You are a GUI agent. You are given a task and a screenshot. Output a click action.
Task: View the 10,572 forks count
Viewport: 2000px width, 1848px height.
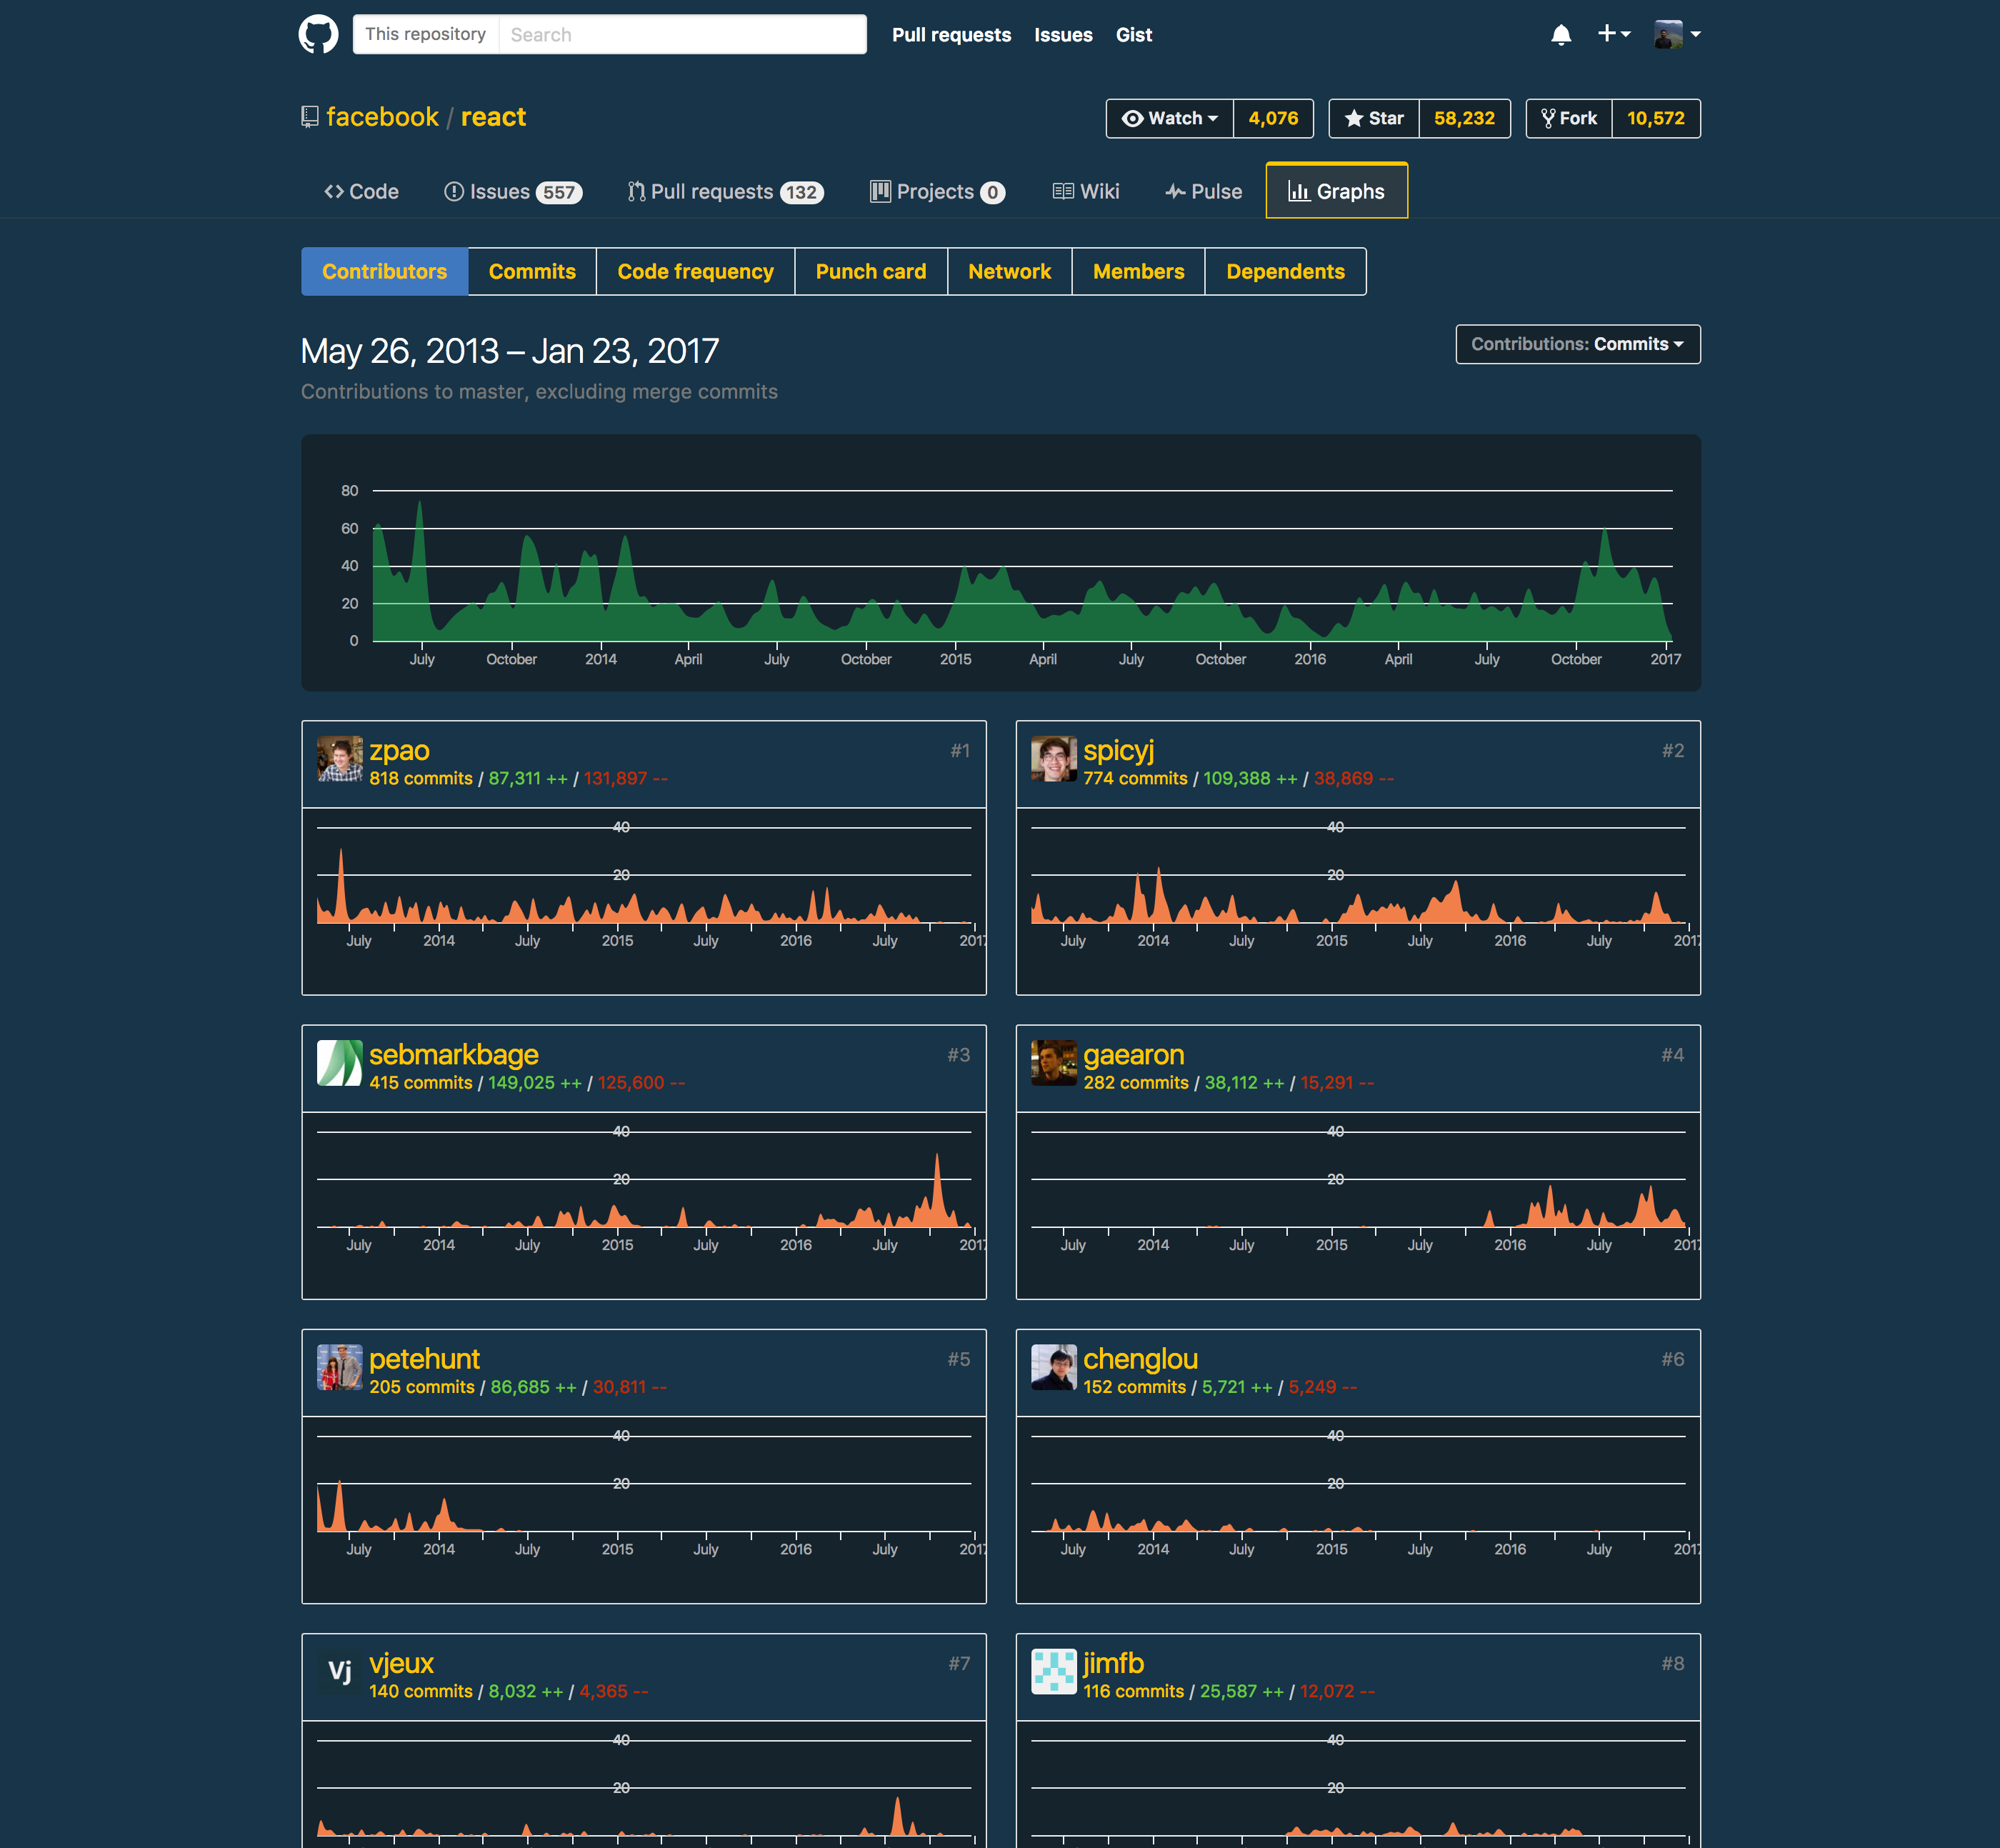(x=1655, y=118)
